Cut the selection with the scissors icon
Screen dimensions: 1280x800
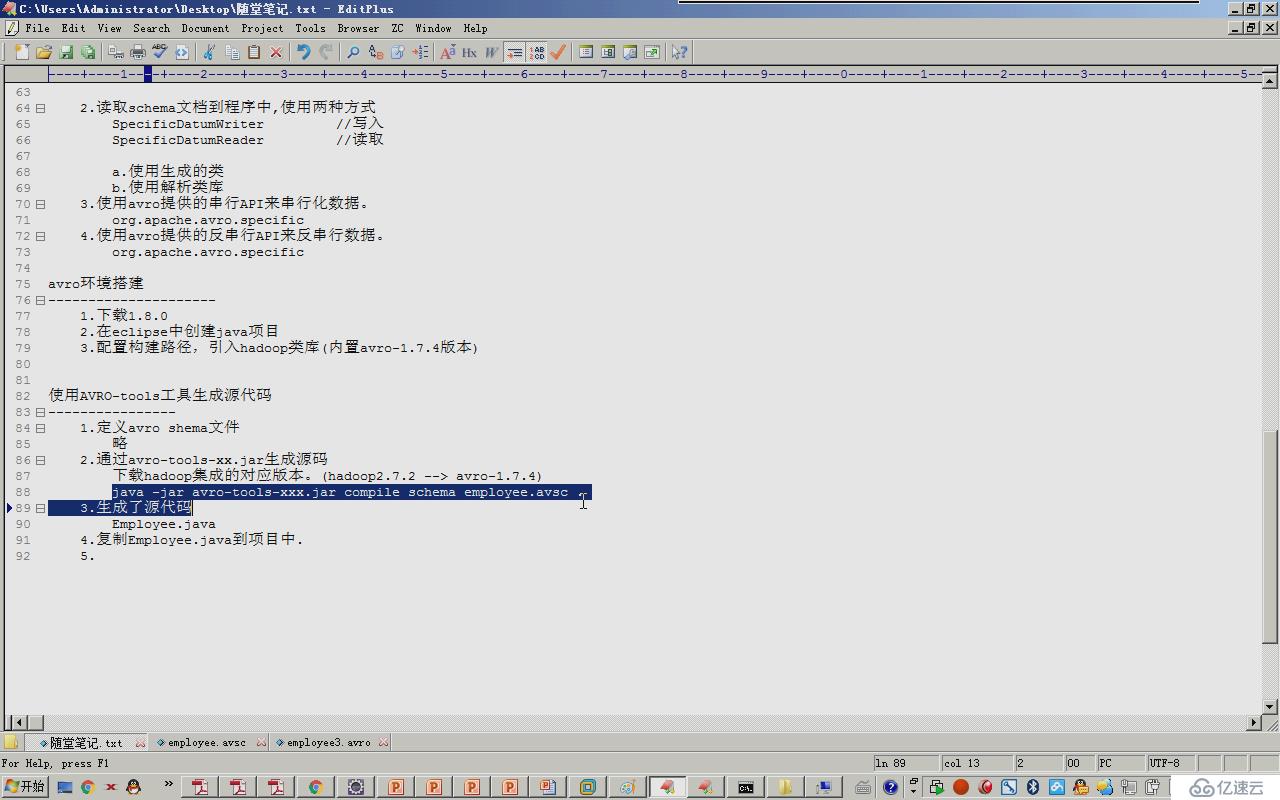[x=210, y=52]
